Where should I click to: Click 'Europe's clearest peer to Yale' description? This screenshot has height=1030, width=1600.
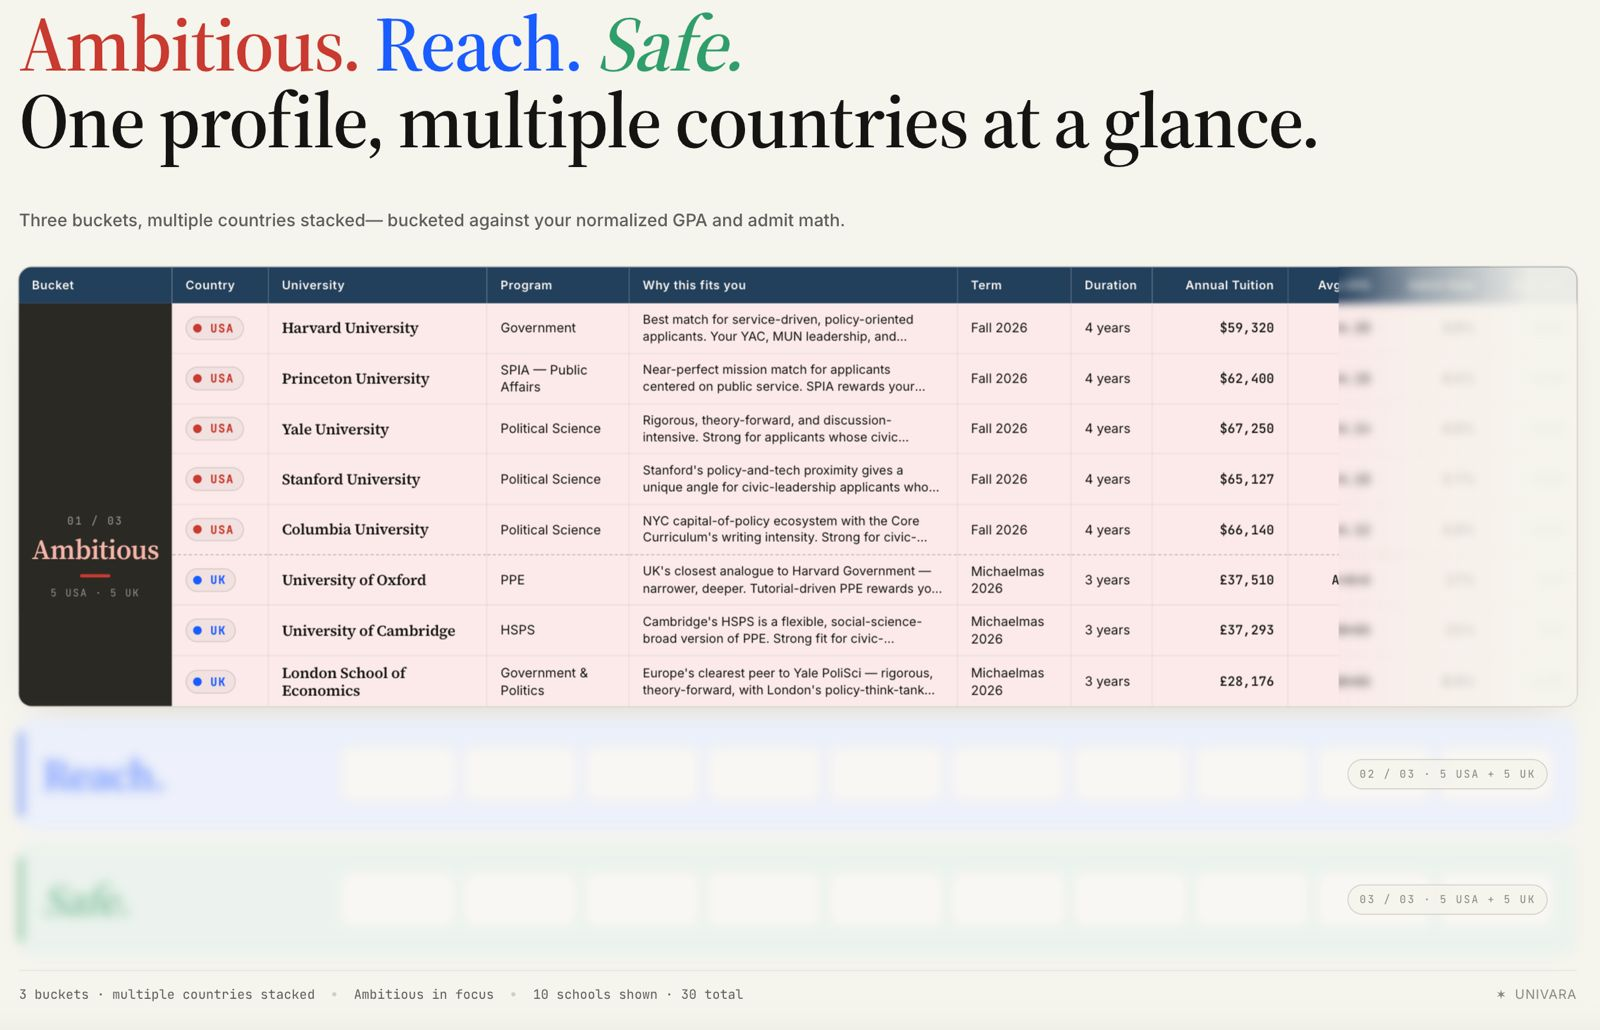789,681
